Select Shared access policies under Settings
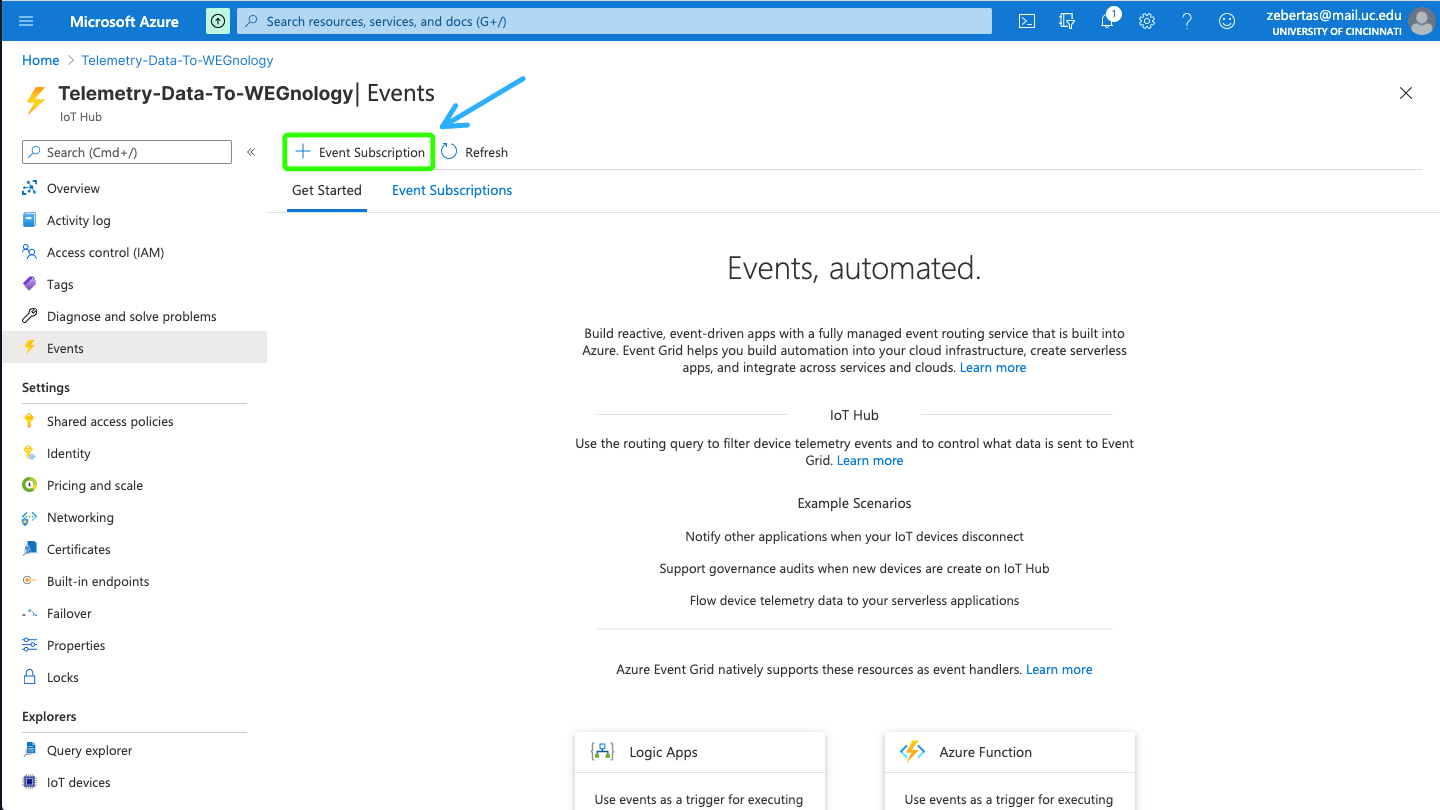Image resolution: width=1440 pixels, height=810 pixels. (110, 421)
